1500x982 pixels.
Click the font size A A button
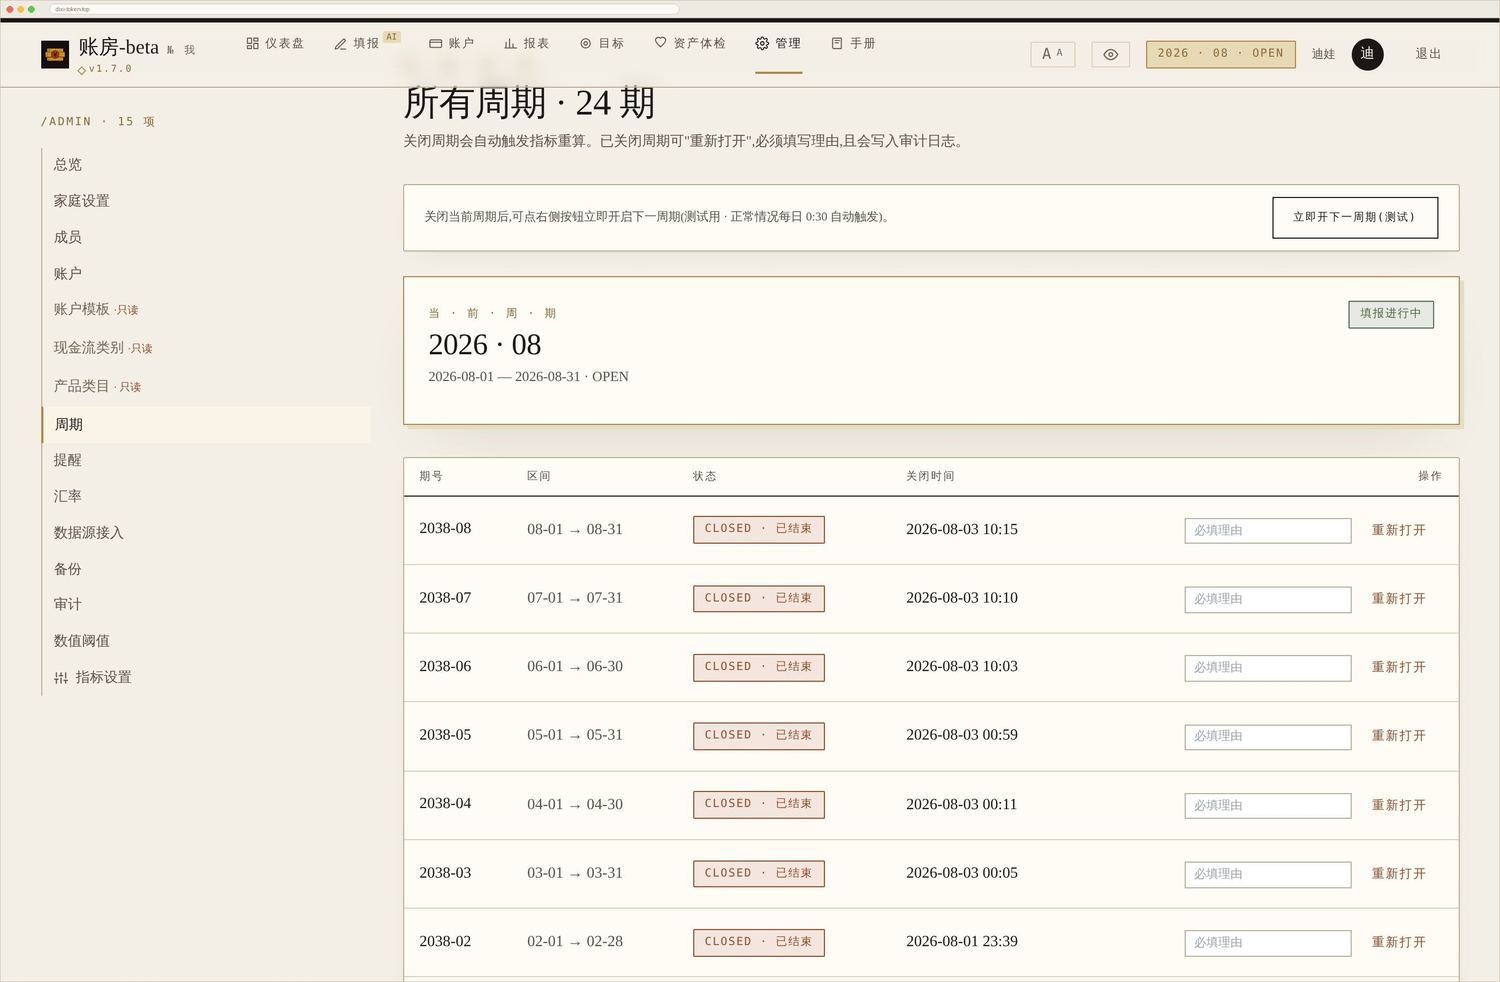point(1052,54)
